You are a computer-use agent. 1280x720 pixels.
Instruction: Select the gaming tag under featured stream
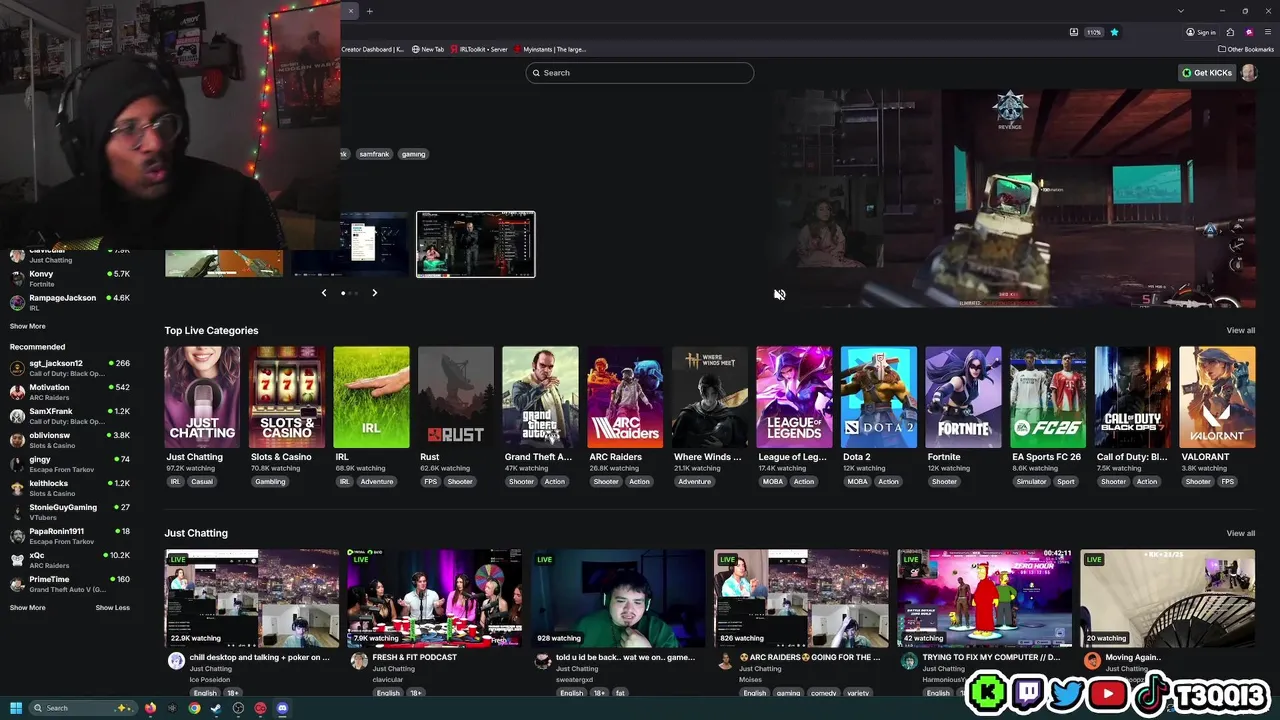[414, 154]
